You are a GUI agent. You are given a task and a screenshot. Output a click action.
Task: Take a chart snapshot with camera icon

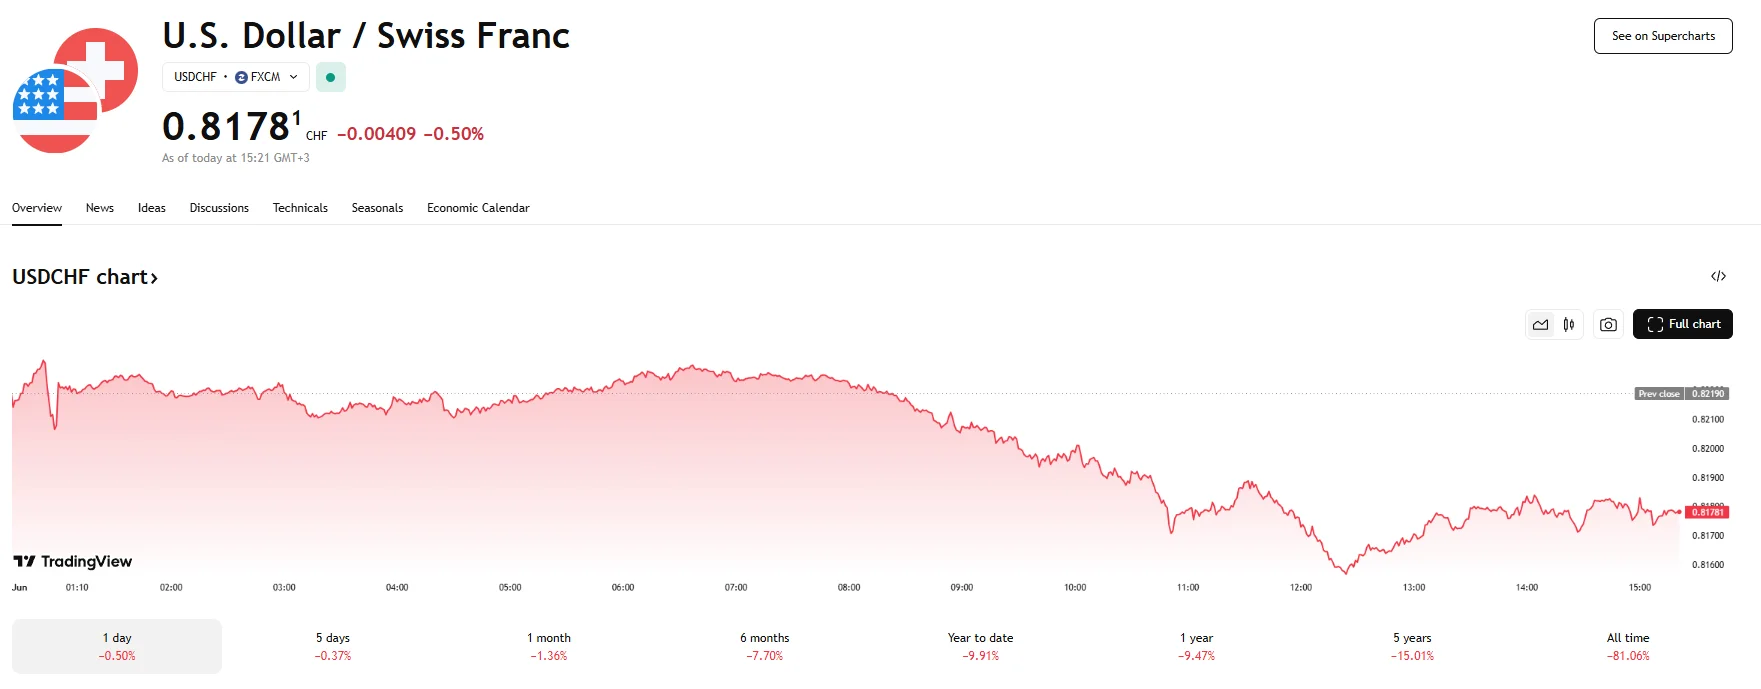(1608, 325)
